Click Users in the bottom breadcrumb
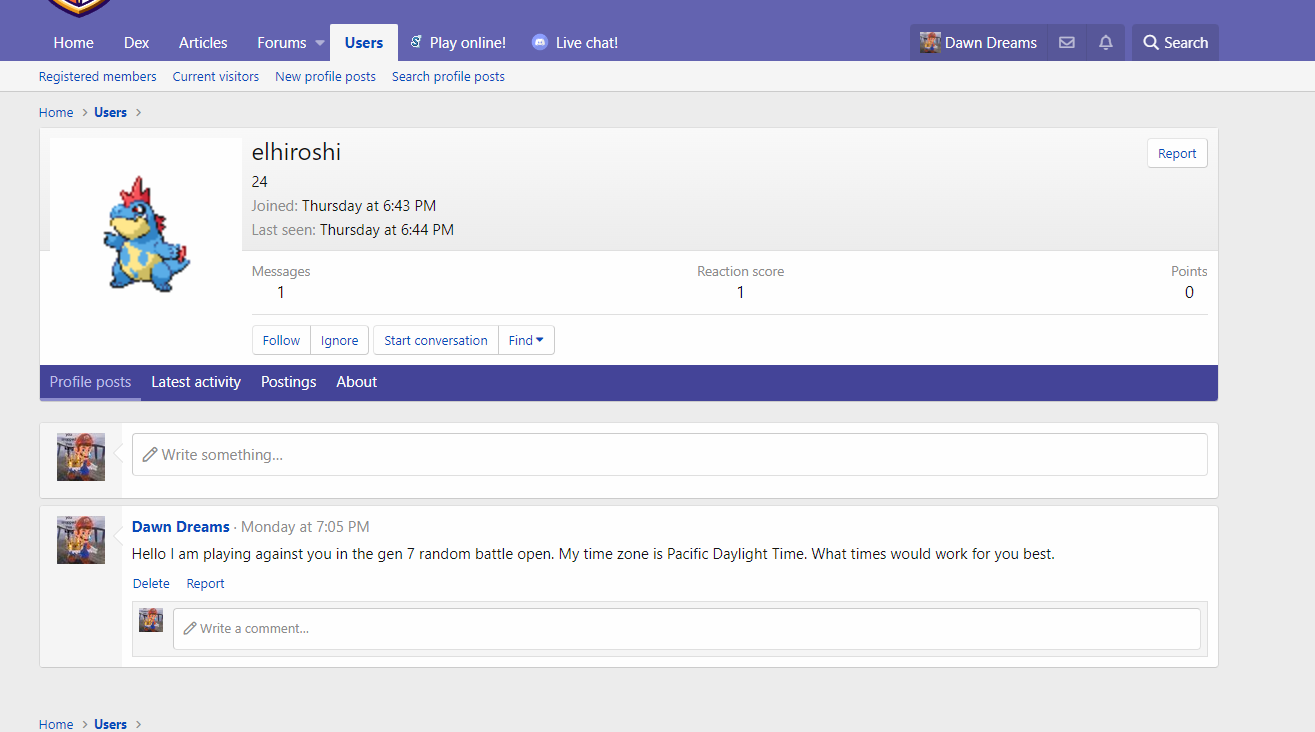This screenshot has width=1315, height=732. tap(110, 724)
